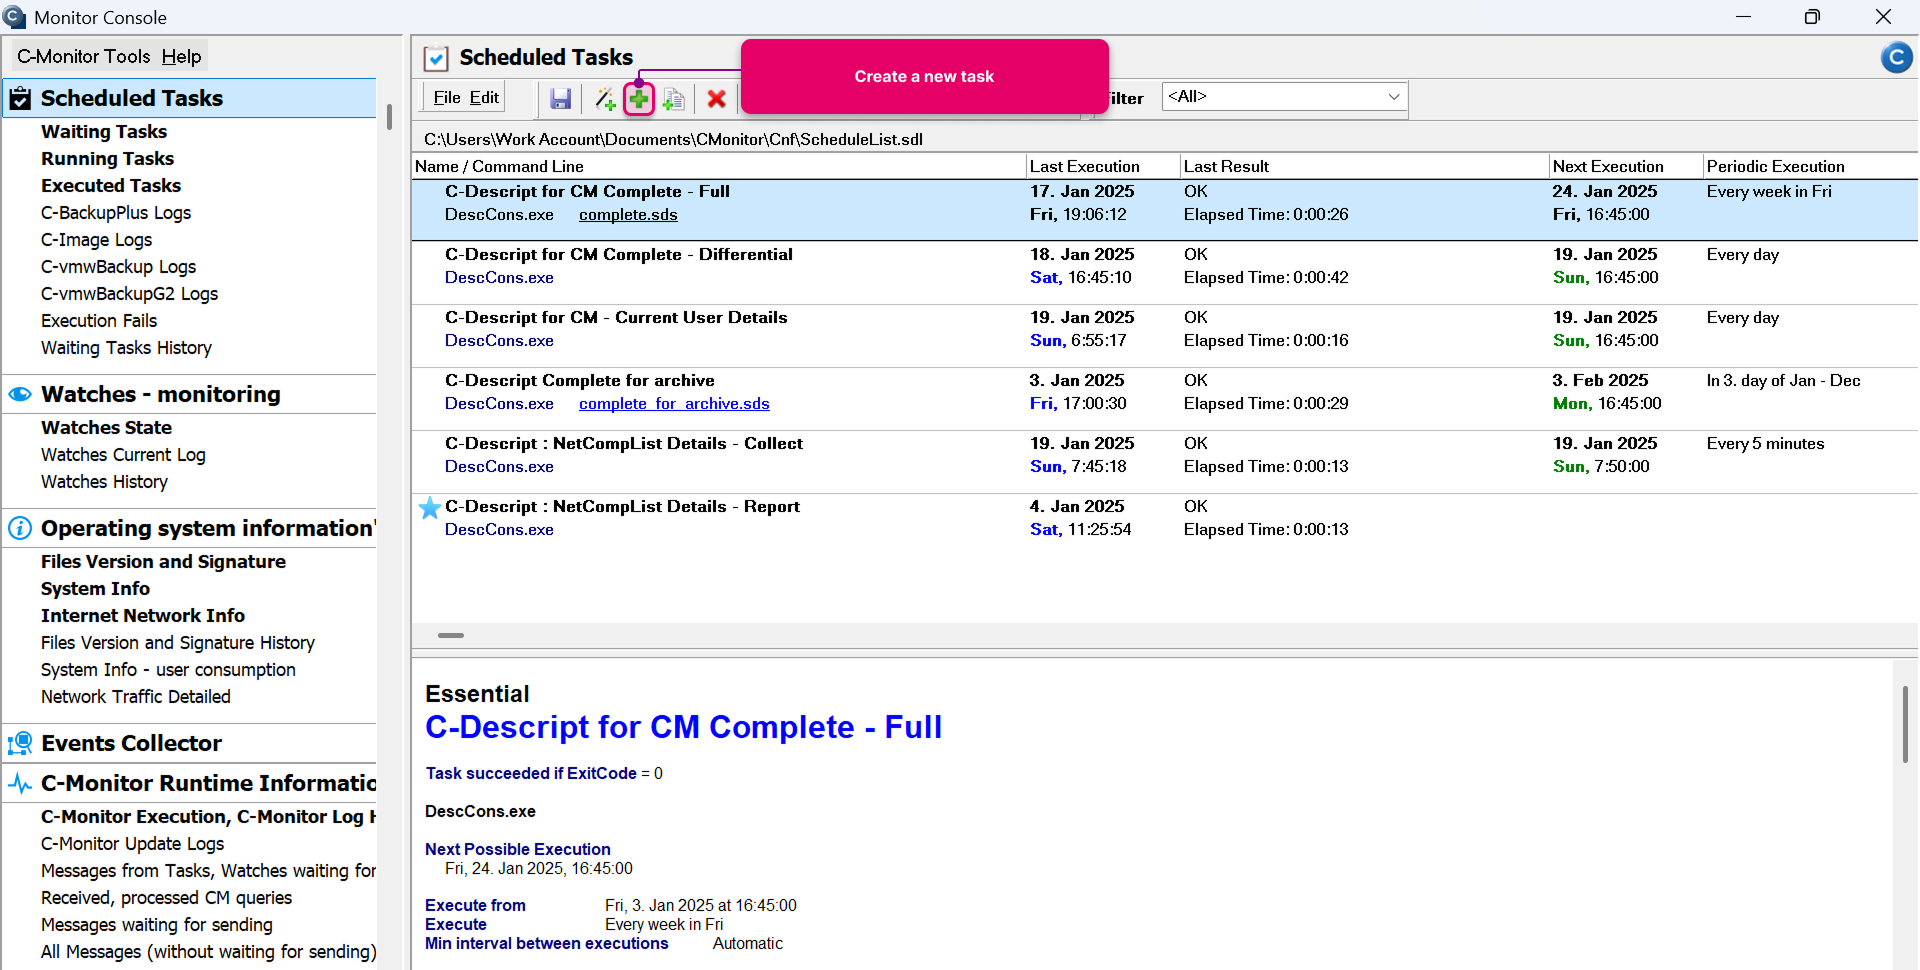
Task: Open the task wizard wand icon
Action: pos(605,98)
